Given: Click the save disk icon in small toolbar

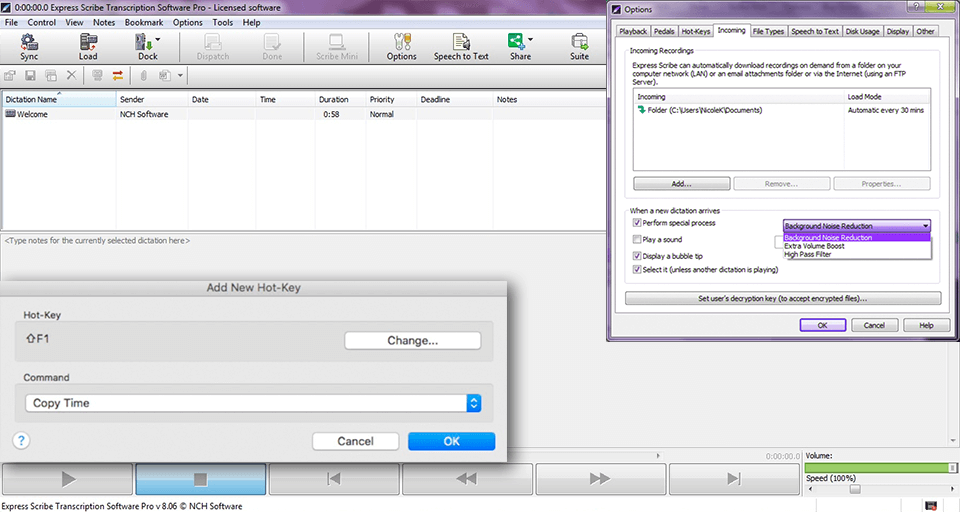Looking at the screenshot, I should (30, 76).
